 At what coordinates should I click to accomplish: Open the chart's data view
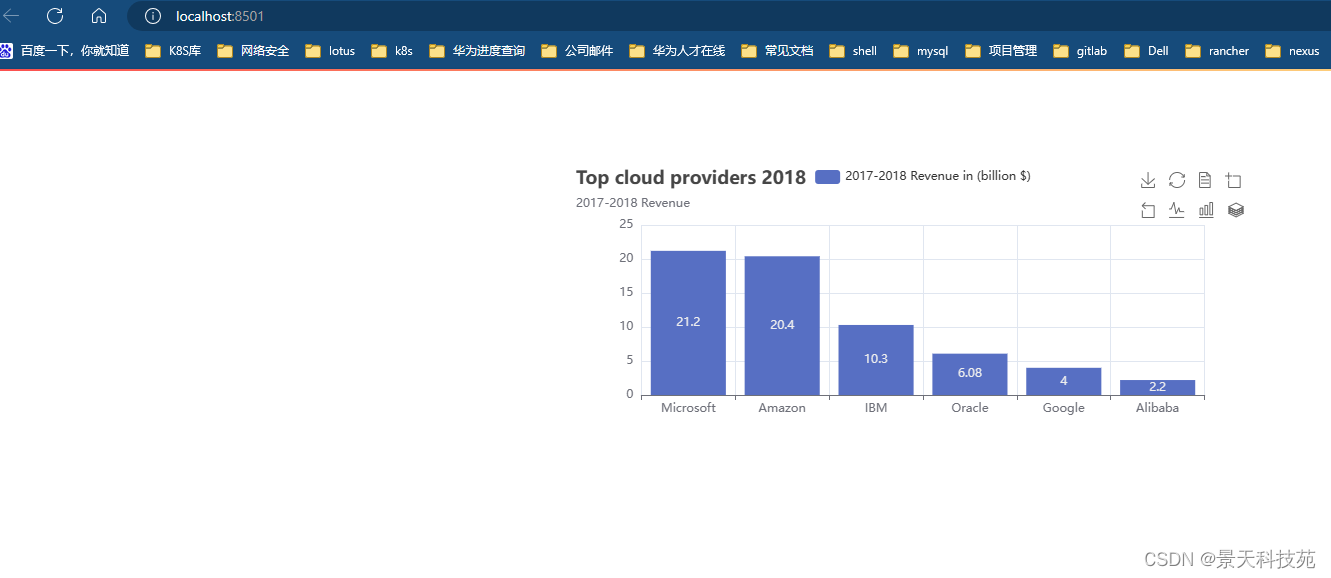tap(1205, 180)
